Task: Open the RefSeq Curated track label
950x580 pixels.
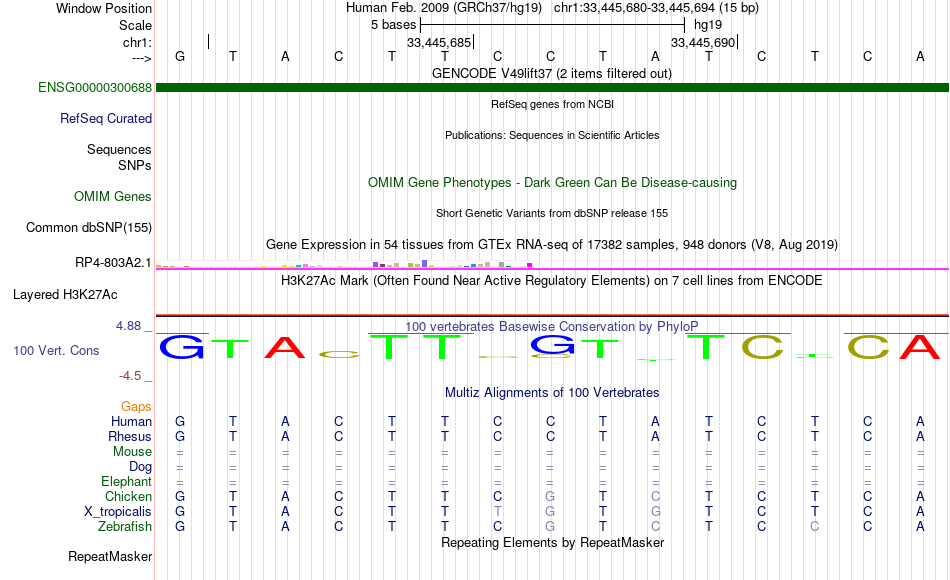Action: [x=105, y=118]
